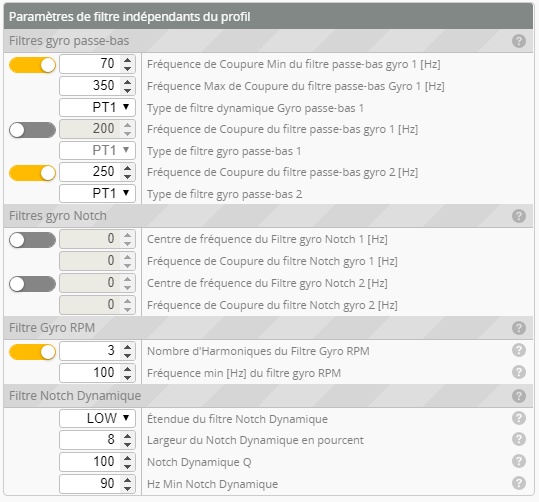Decrease gyro lowpass 2 cutoff value 250
This screenshot has width=539, height=502.
click(x=128, y=176)
